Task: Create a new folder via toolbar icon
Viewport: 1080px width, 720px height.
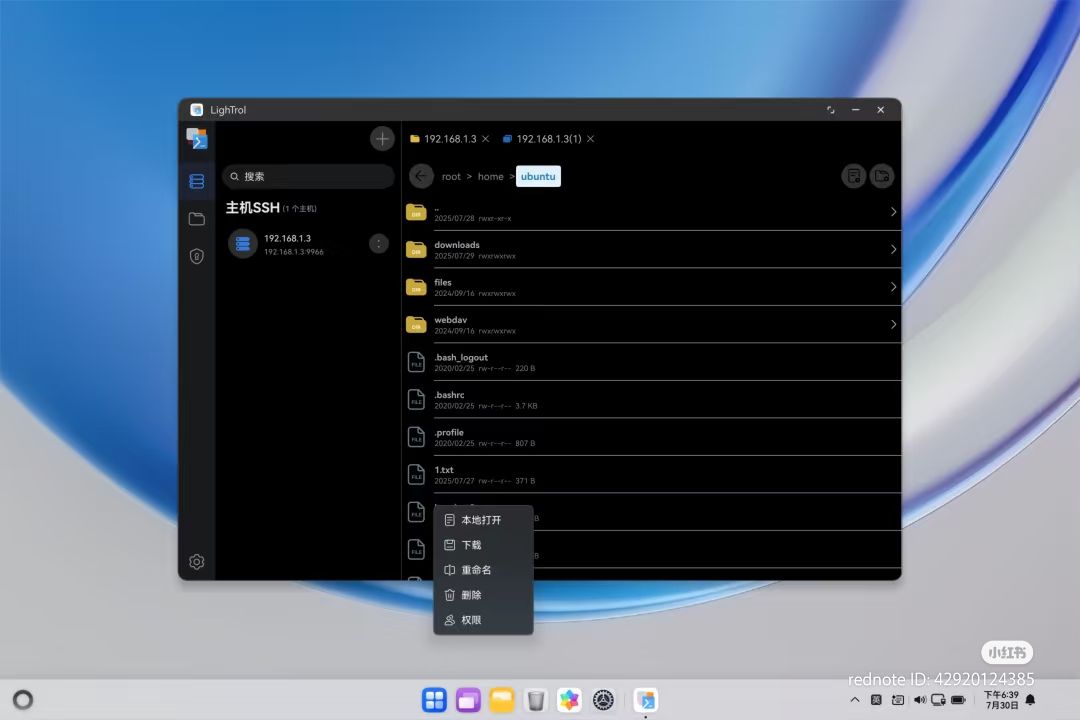Action: 882,176
